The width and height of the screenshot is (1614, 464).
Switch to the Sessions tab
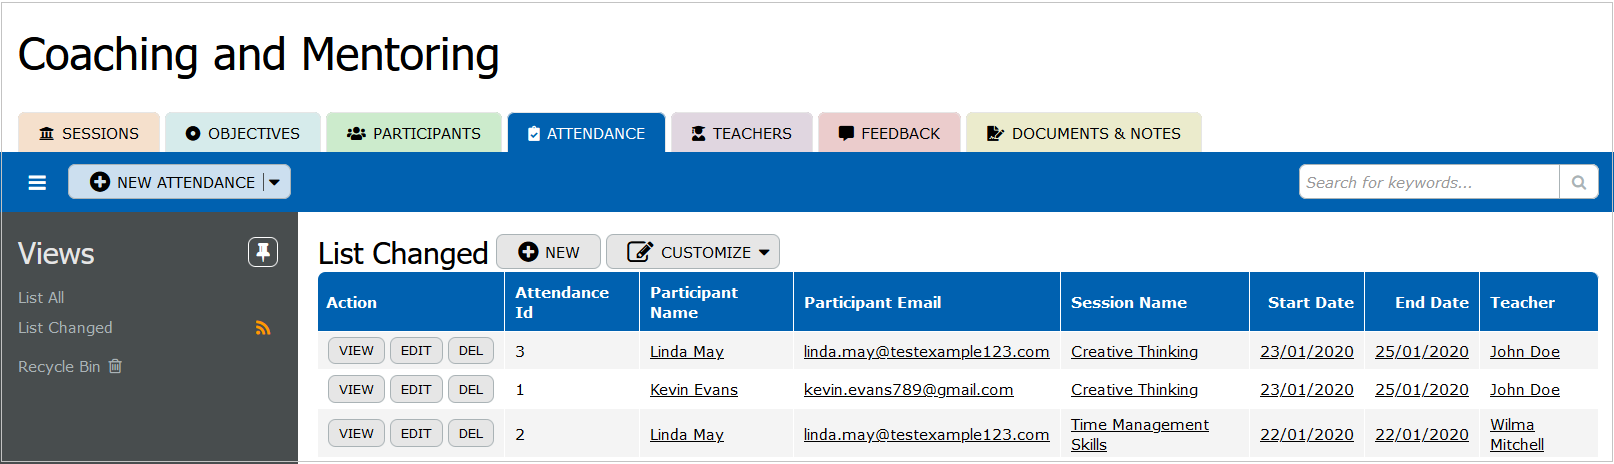89,133
